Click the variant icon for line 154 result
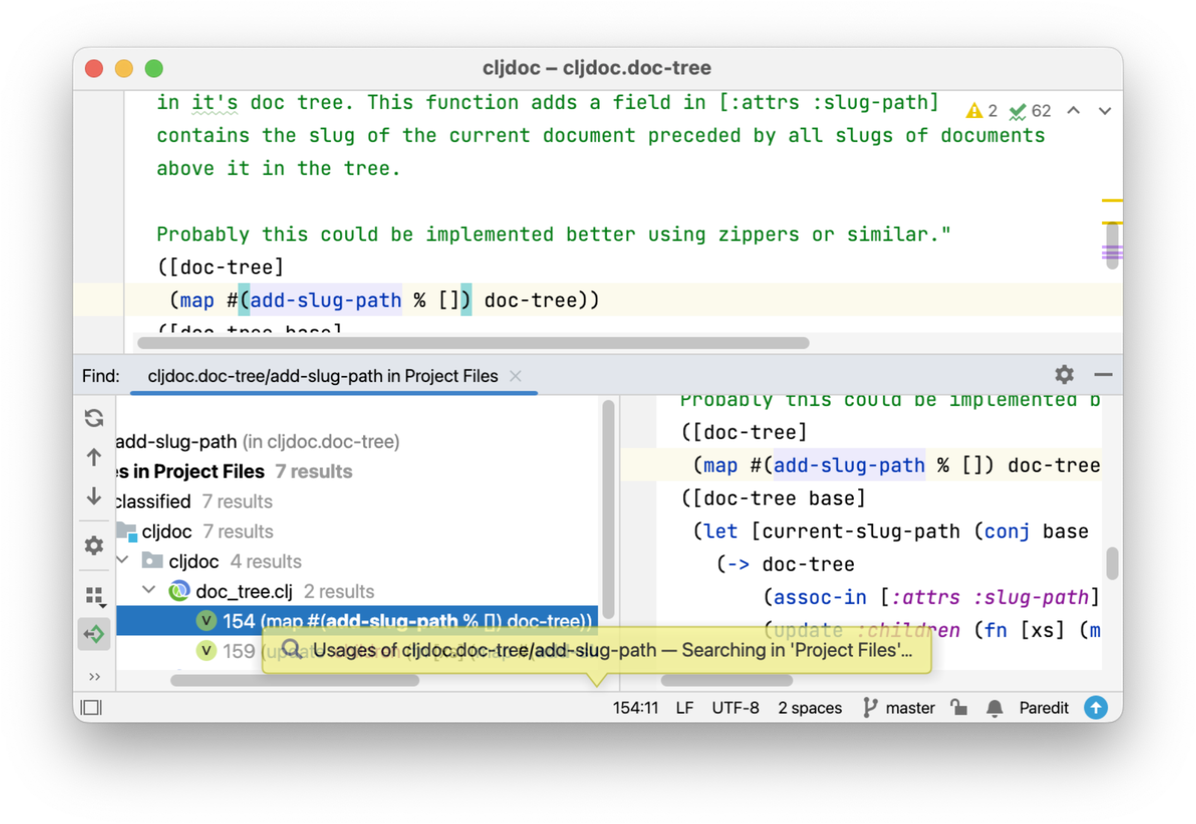 click(206, 621)
